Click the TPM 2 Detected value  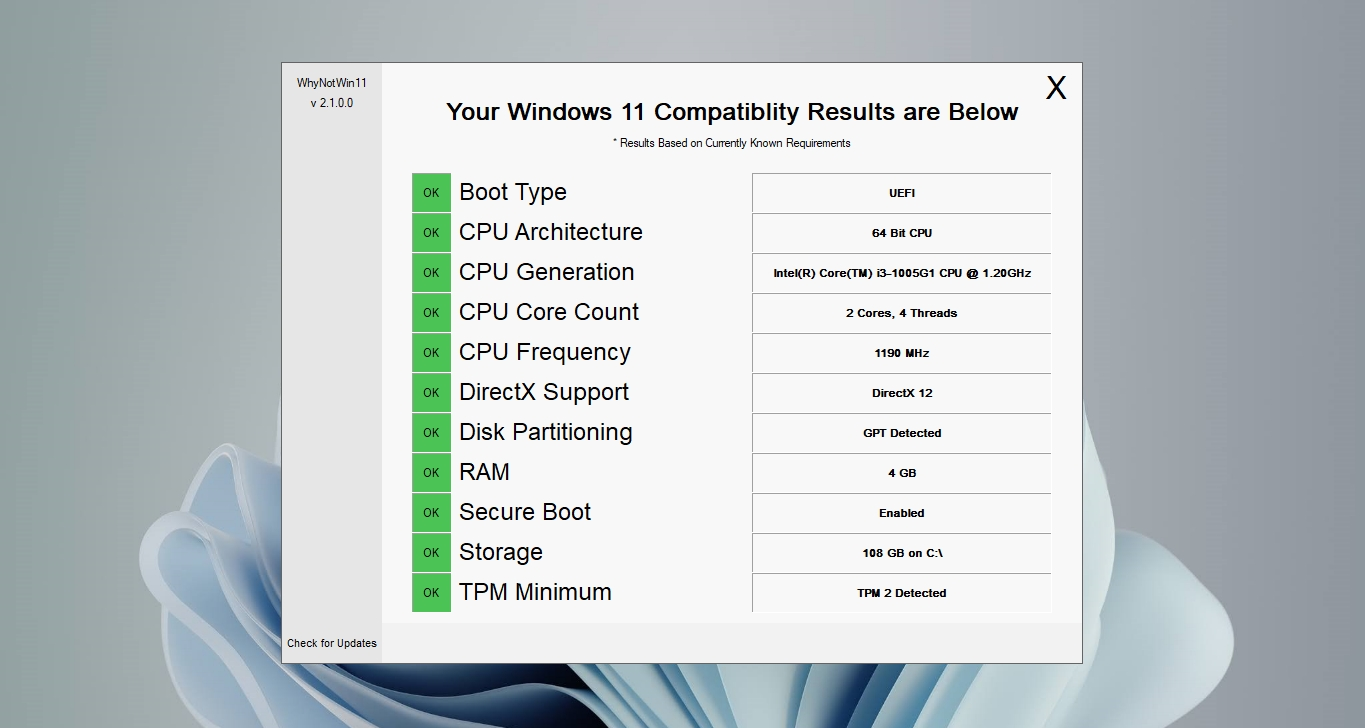point(902,593)
